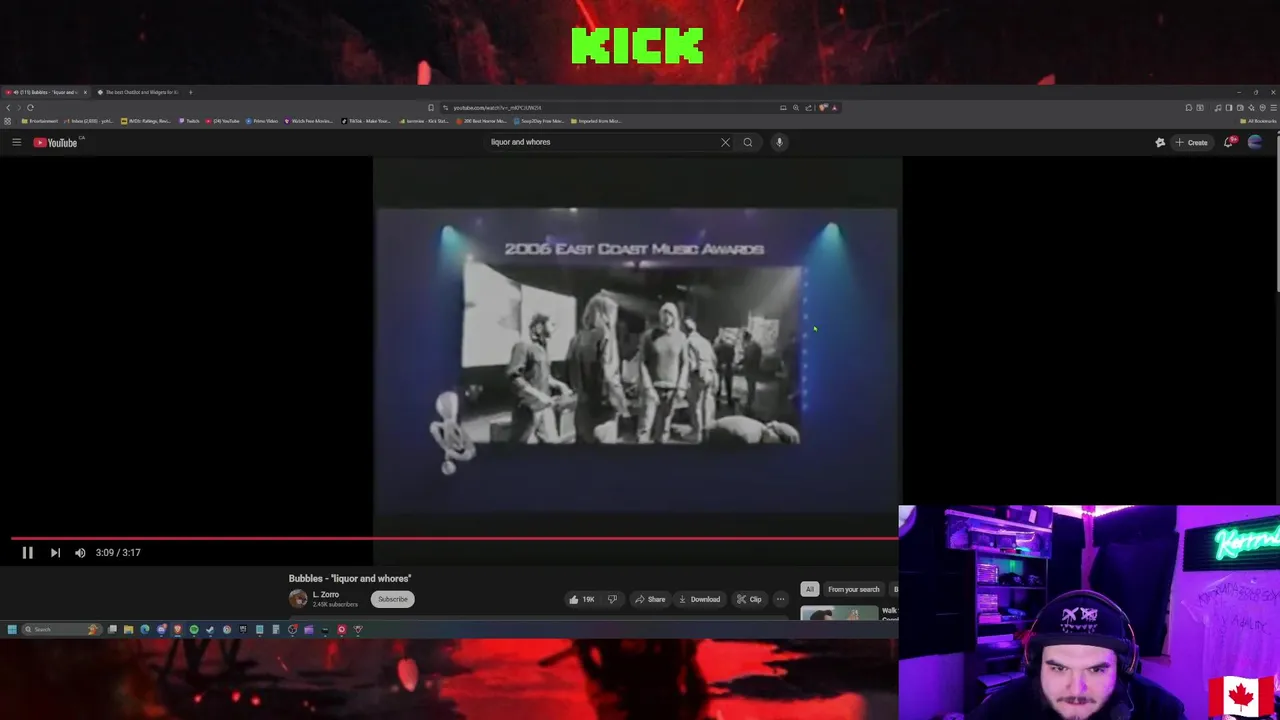
Task: Go to the YouTube home logo
Action: point(55,142)
